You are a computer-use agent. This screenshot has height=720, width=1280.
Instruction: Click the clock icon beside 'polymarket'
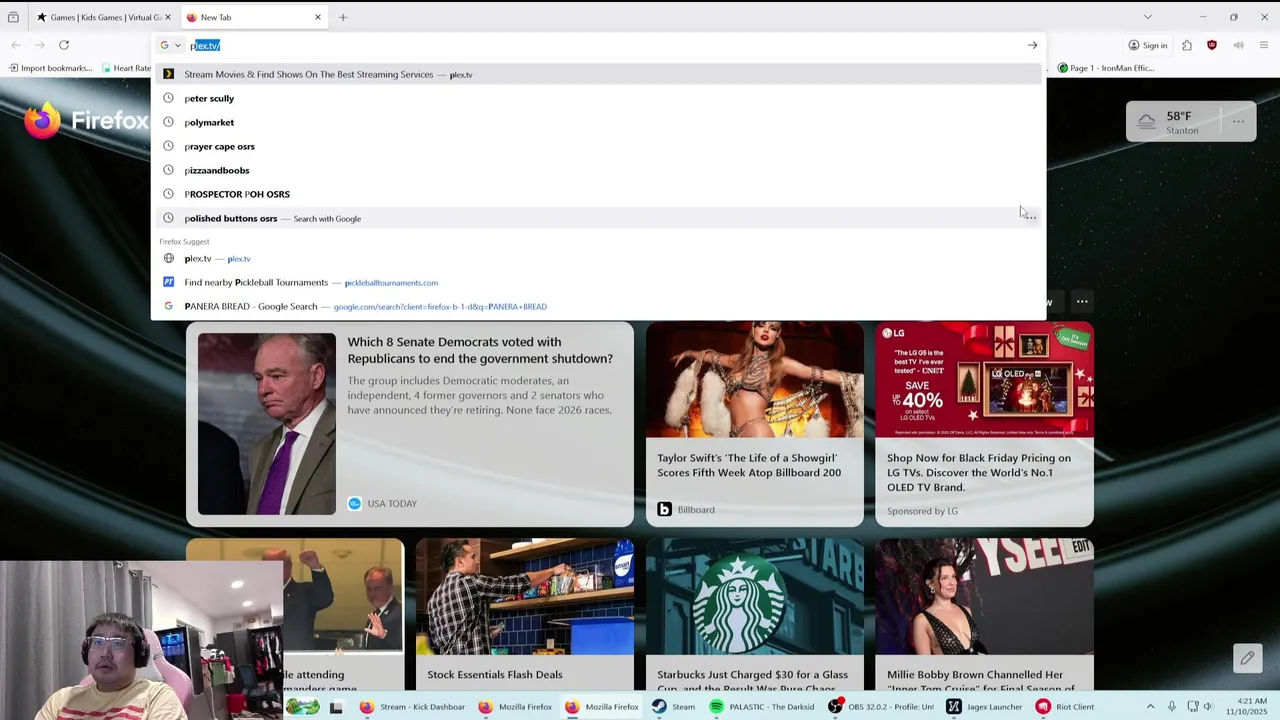(168, 122)
